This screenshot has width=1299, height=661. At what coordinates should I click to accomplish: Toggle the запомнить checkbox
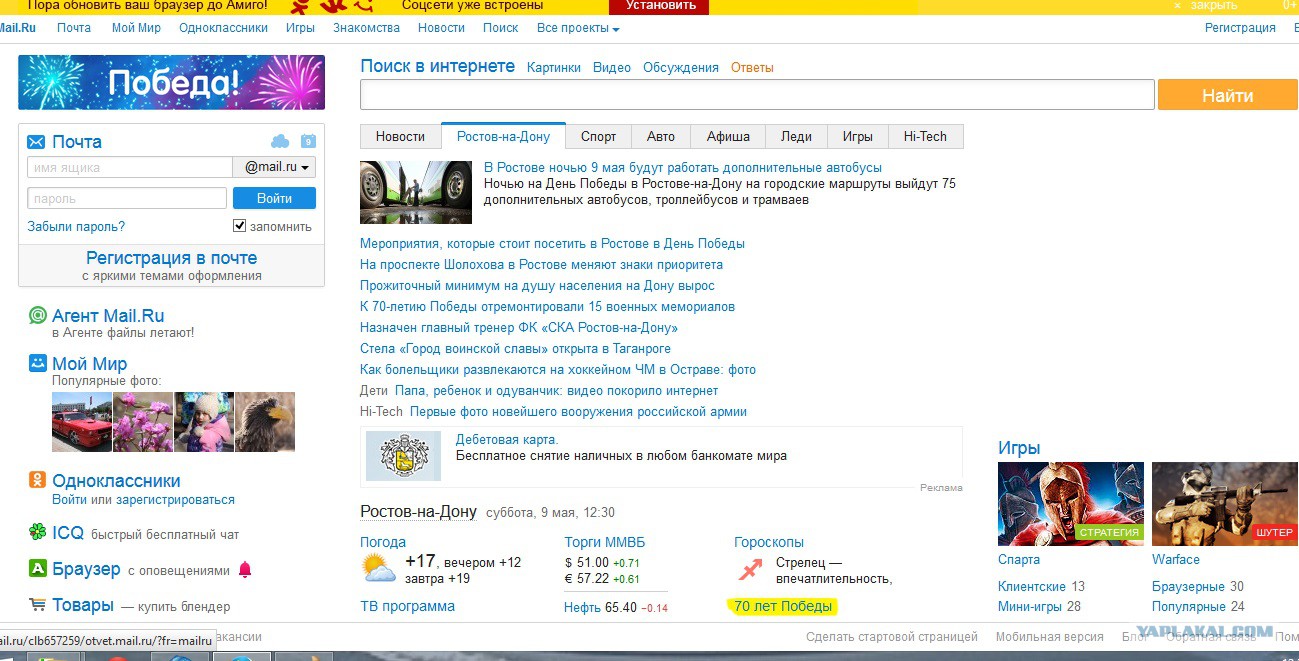point(239,226)
